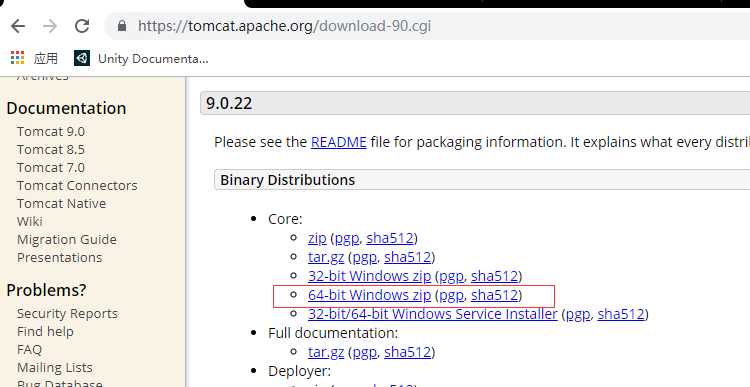Download 32-bit/64-bit Windows Service Installer
This screenshot has height=387, width=750.
coord(432,314)
